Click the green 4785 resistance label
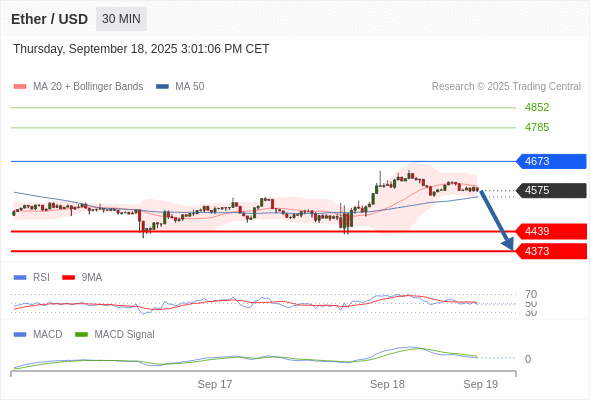 point(537,127)
